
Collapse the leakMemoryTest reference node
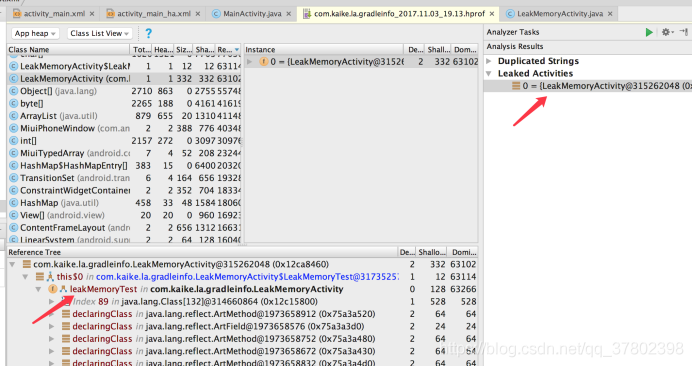coord(38,289)
